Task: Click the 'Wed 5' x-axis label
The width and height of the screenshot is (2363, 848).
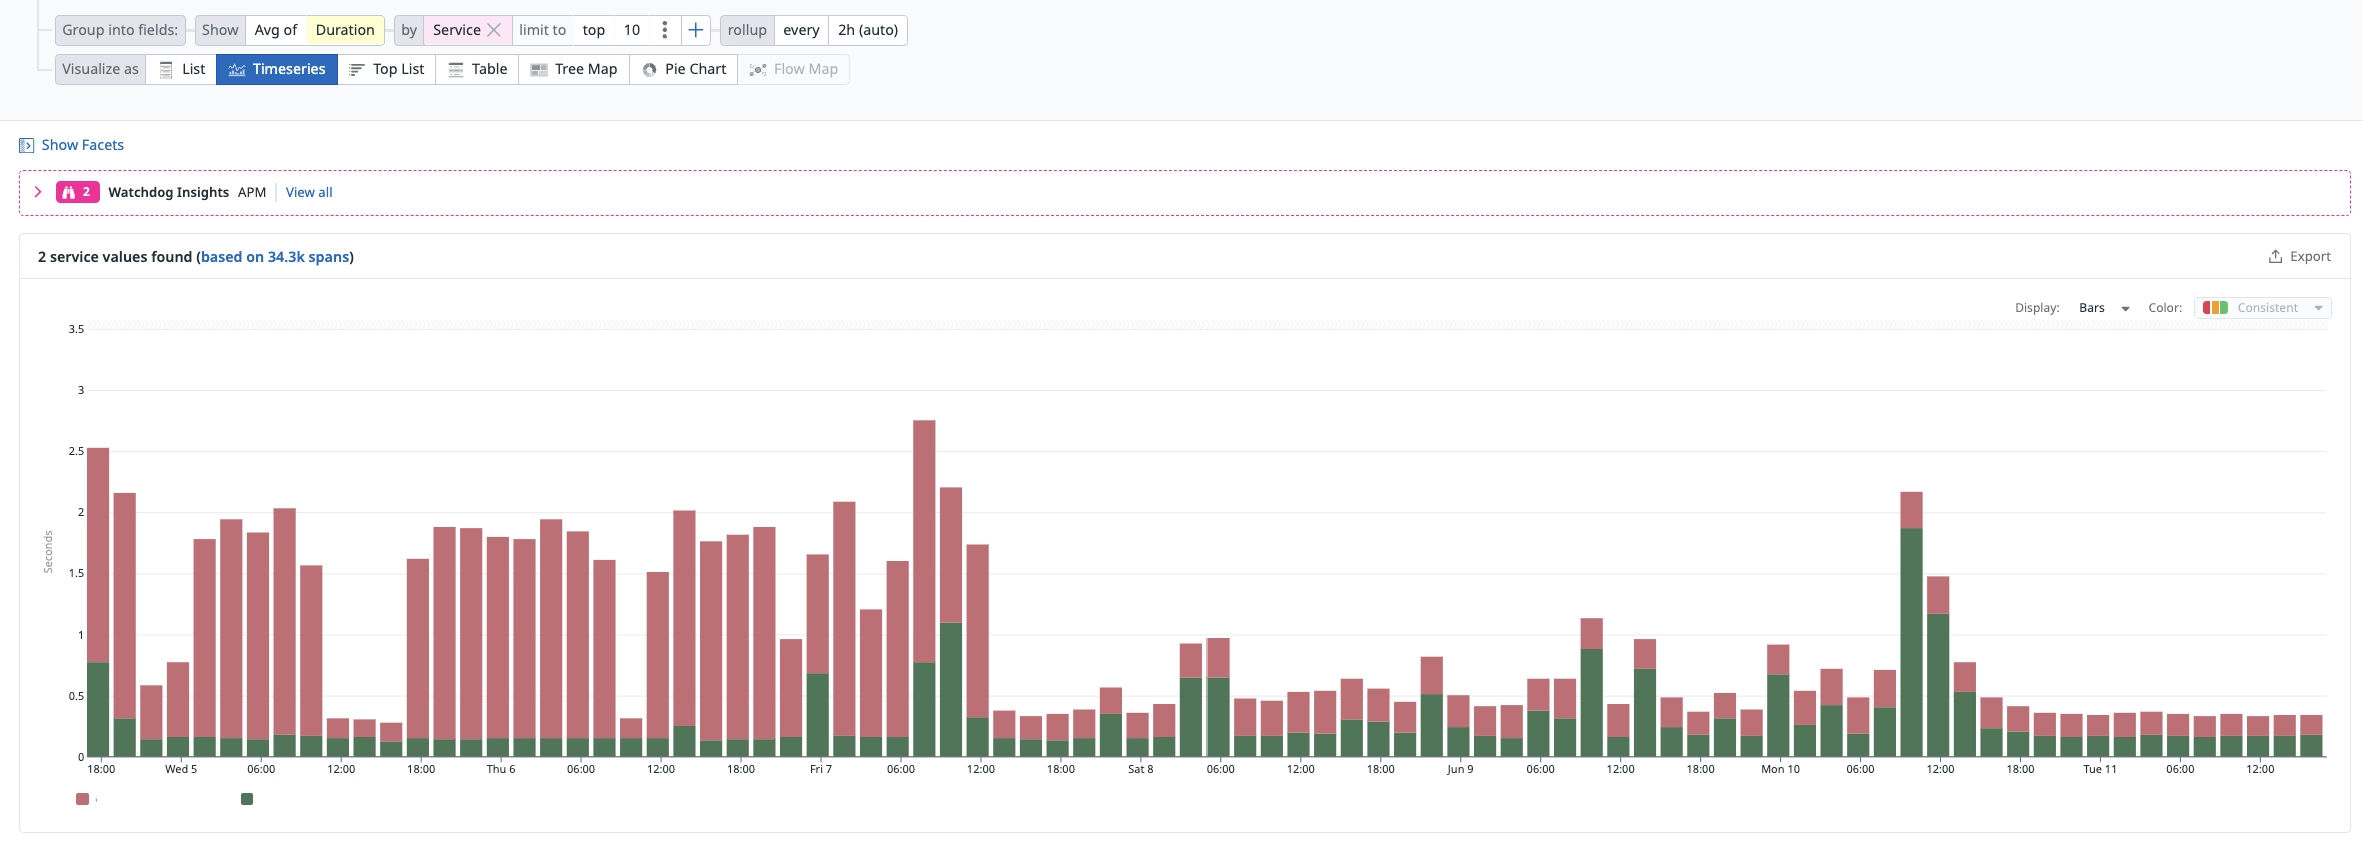Action: coord(181,769)
